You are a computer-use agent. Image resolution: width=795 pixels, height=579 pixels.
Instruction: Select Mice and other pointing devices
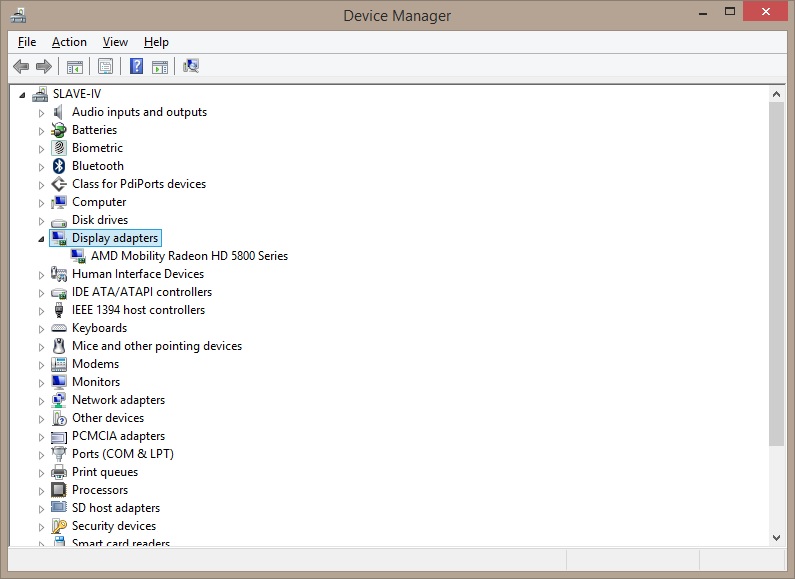point(157,346)
